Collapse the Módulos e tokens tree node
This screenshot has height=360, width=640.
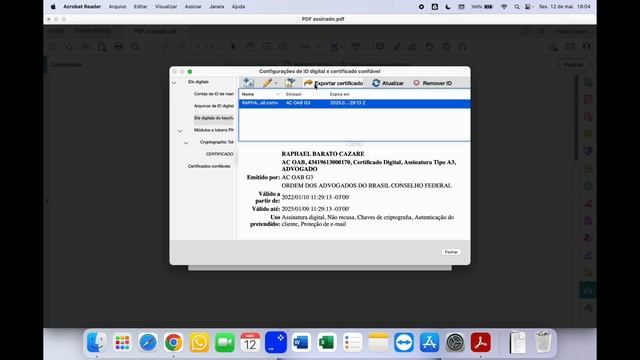coord(180,131)
